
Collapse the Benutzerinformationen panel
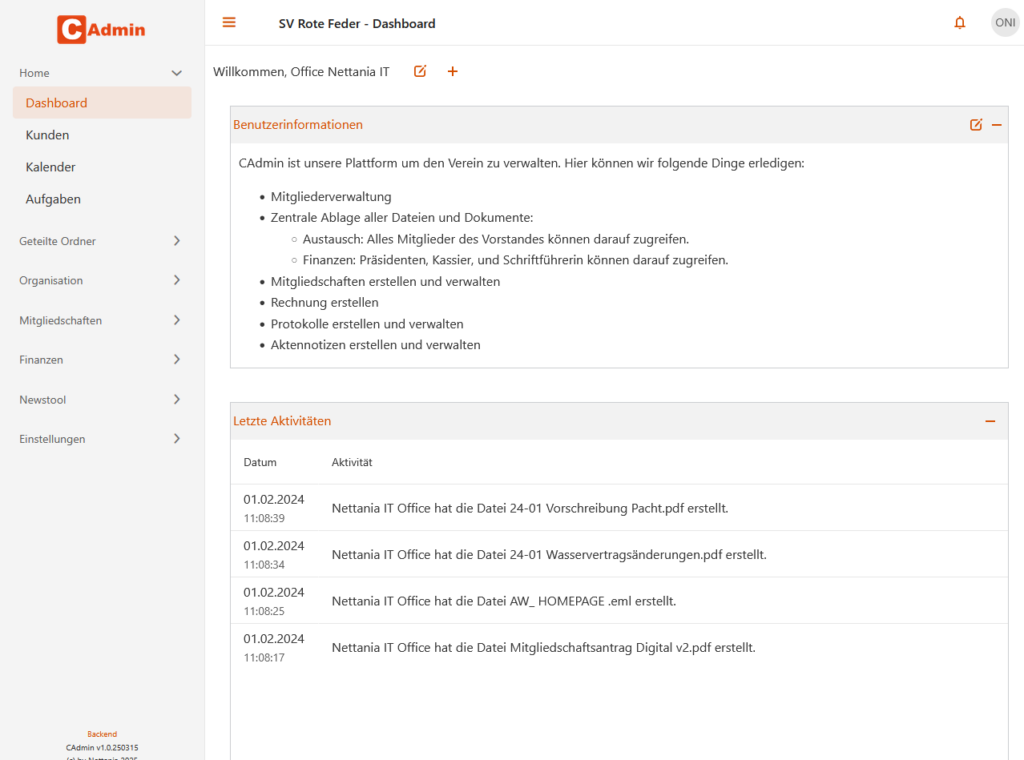[997, 125]
